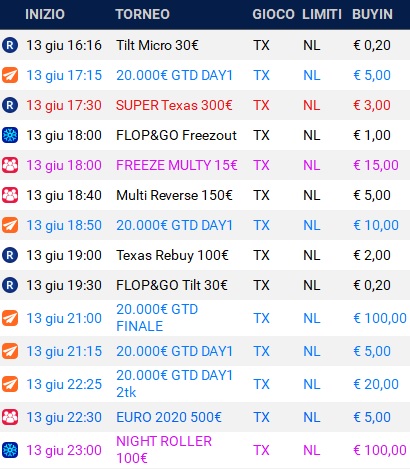410x469 pixels.
Task: Click the 13 giu 18:50 start time
Action: [x=64, y=225]
